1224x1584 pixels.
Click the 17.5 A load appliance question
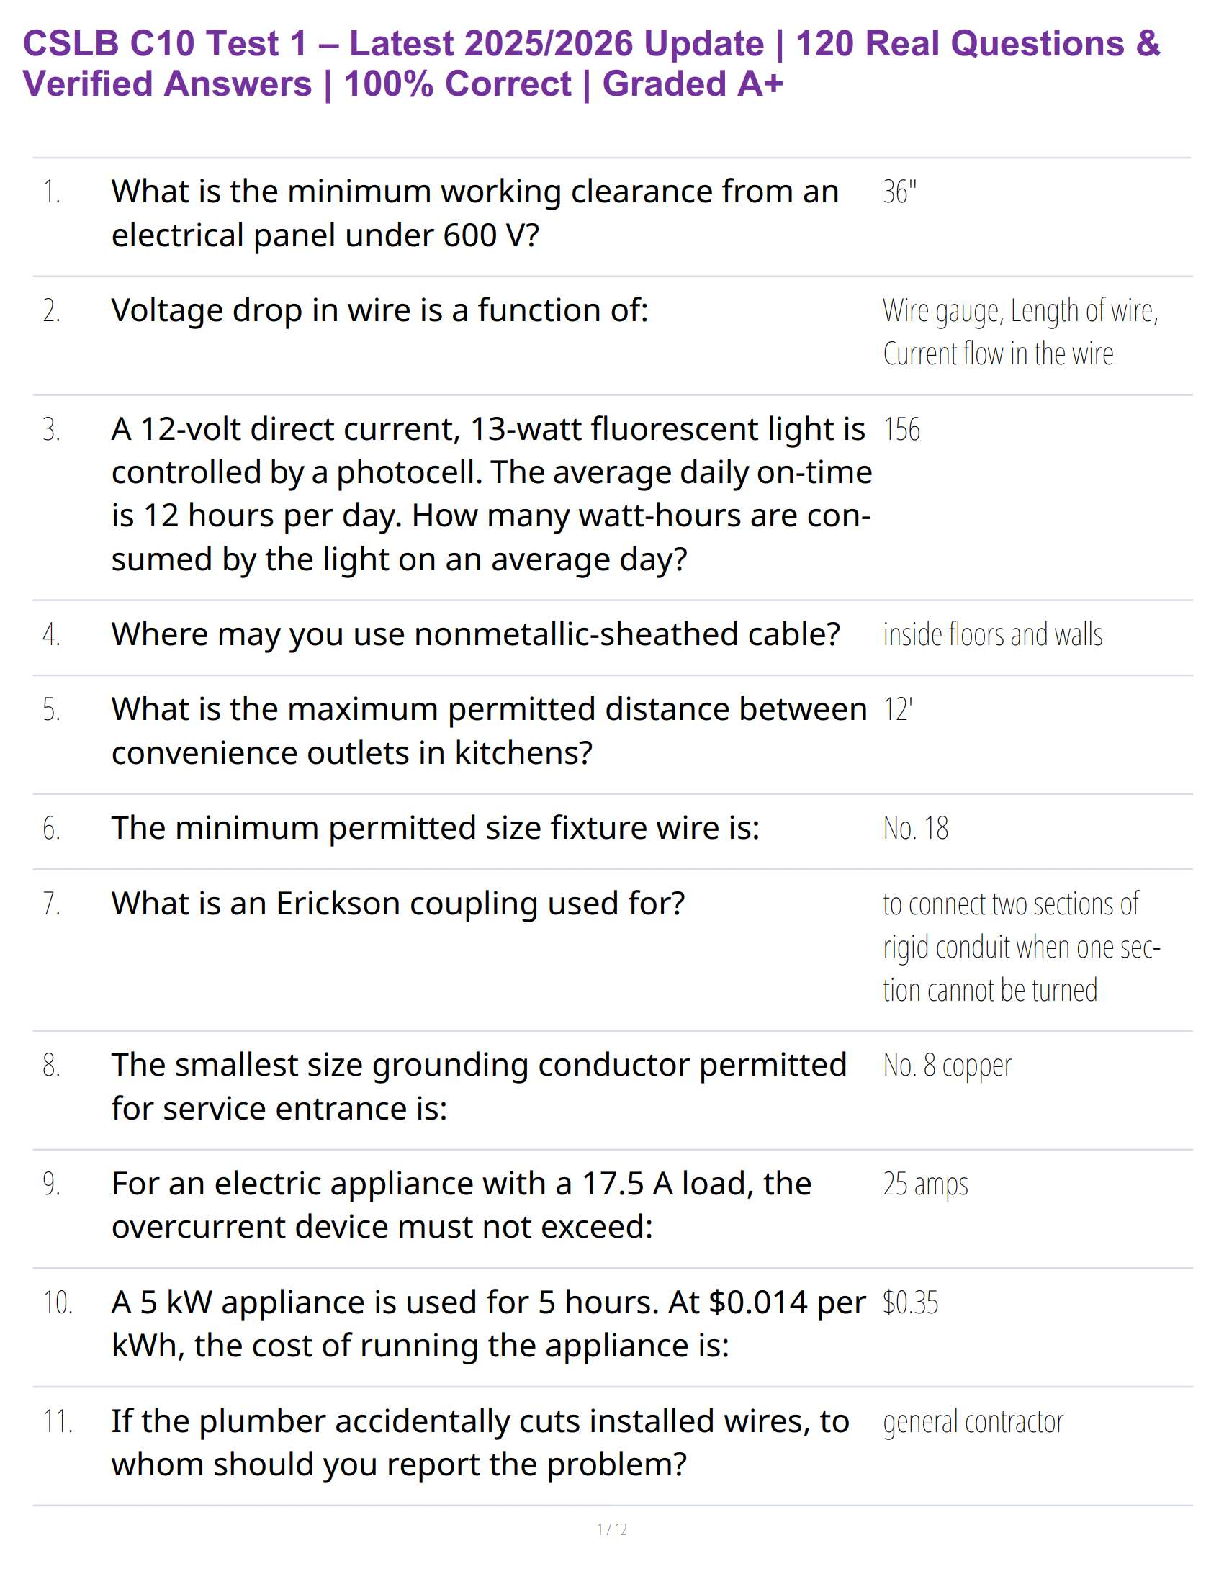coord(461,1205)
